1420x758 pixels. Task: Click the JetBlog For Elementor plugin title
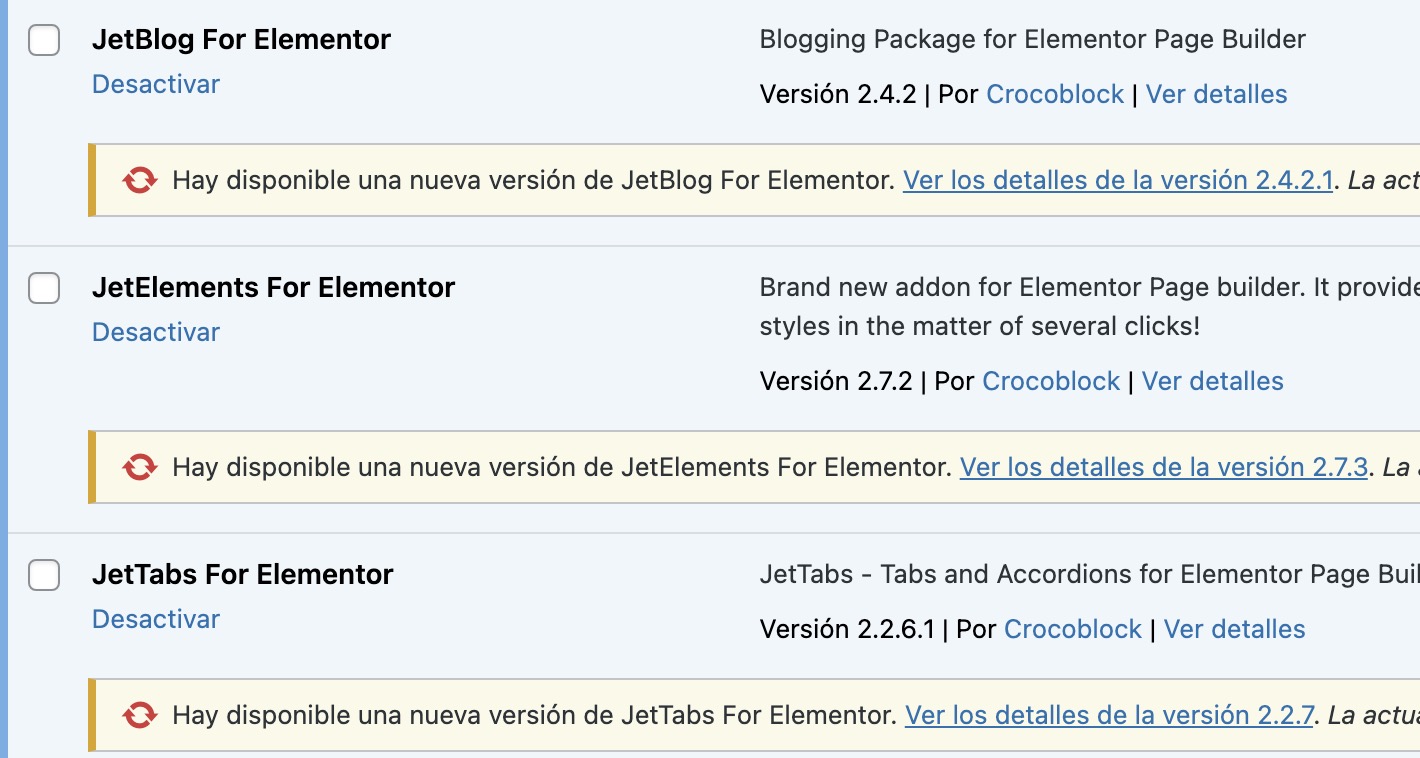[x=241, y=40]
